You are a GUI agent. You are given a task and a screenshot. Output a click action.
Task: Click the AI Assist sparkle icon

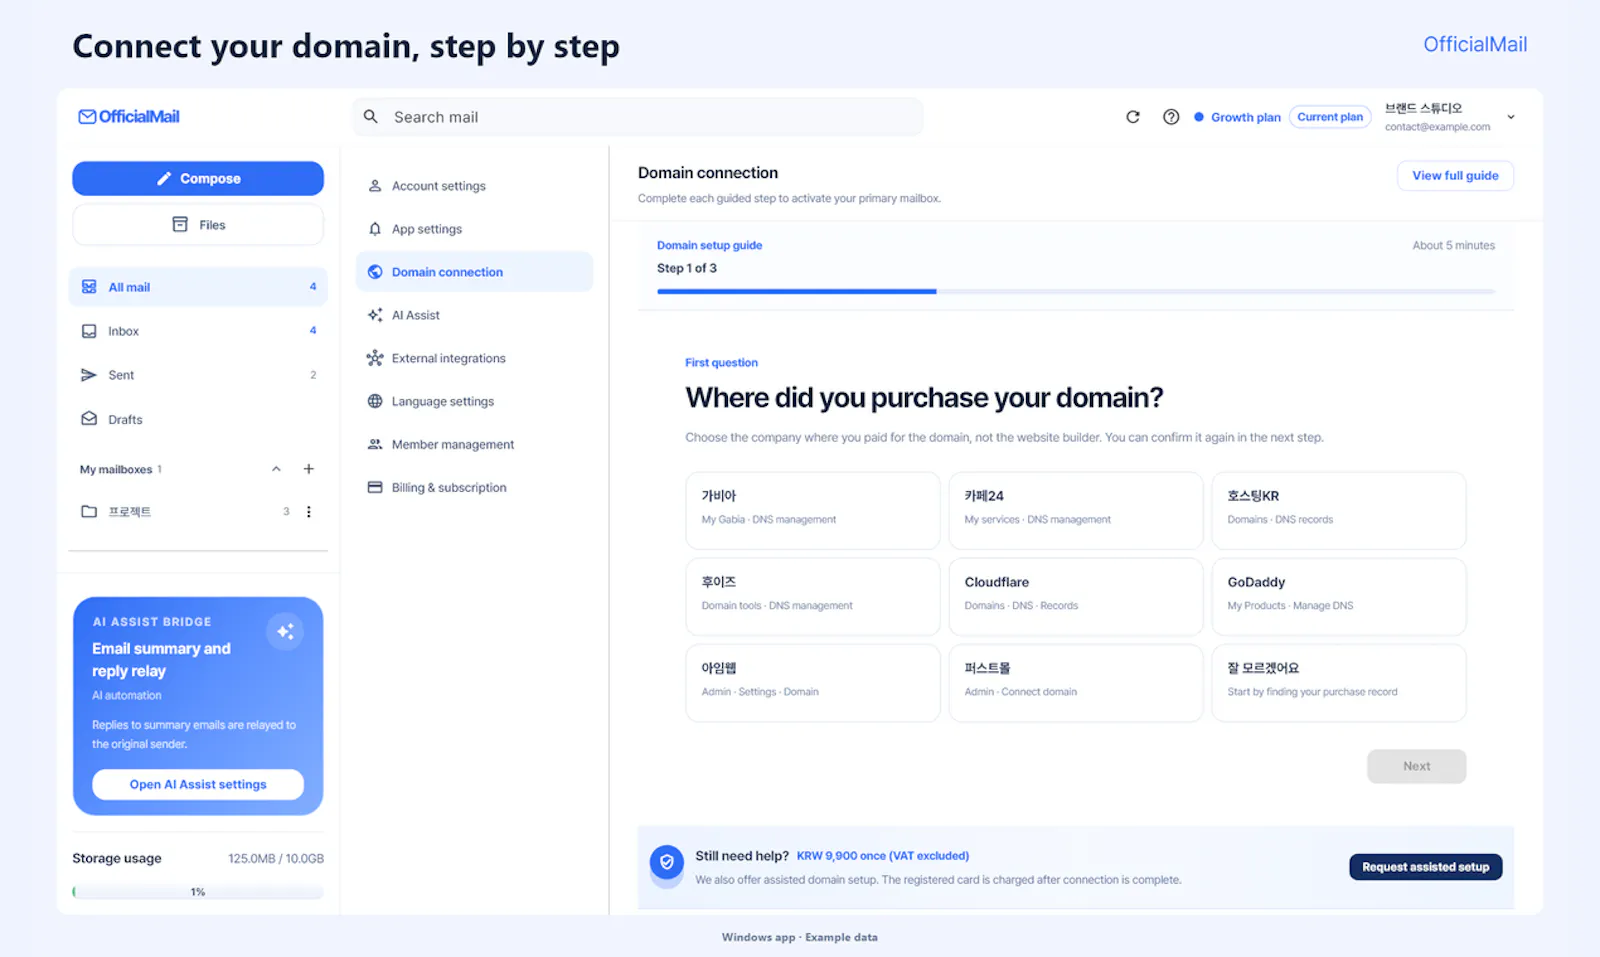375,315
